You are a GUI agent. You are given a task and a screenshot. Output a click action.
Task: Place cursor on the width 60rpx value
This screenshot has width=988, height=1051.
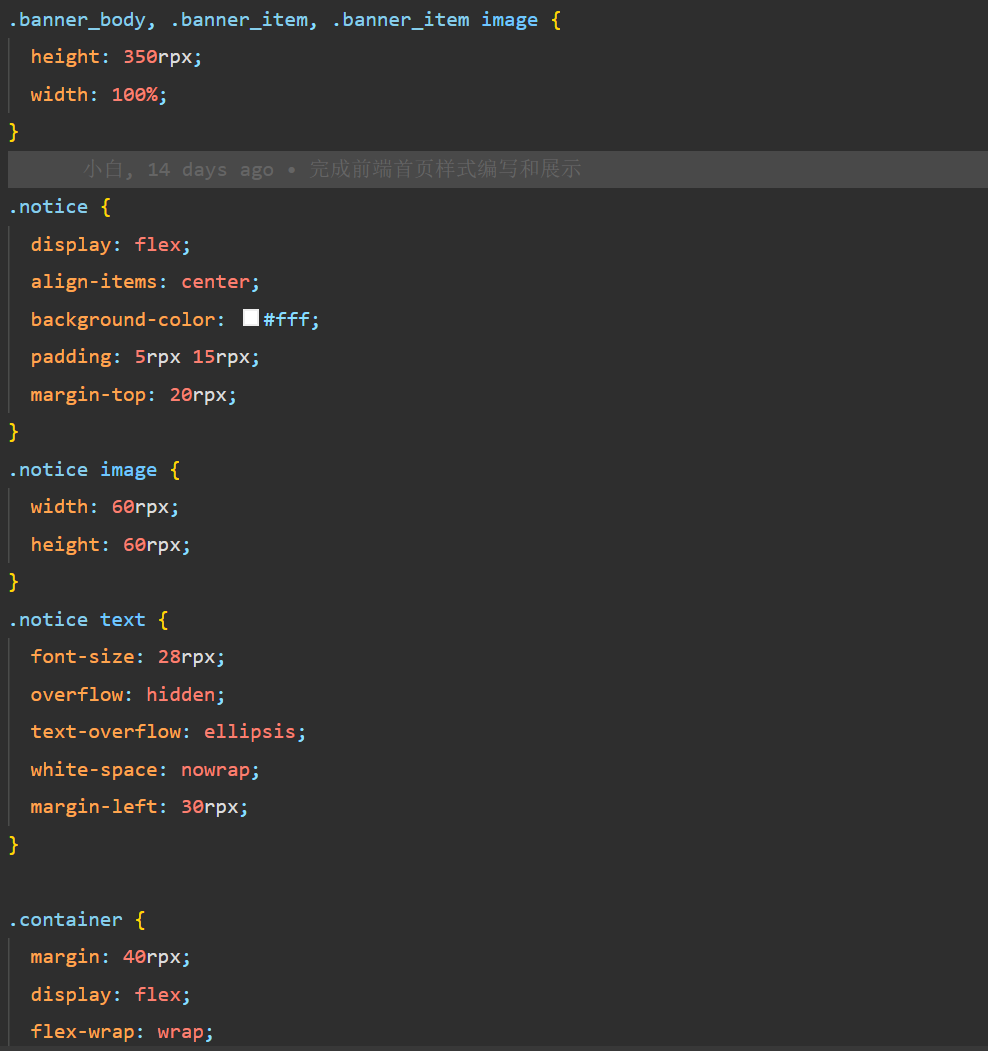(144, 507)
